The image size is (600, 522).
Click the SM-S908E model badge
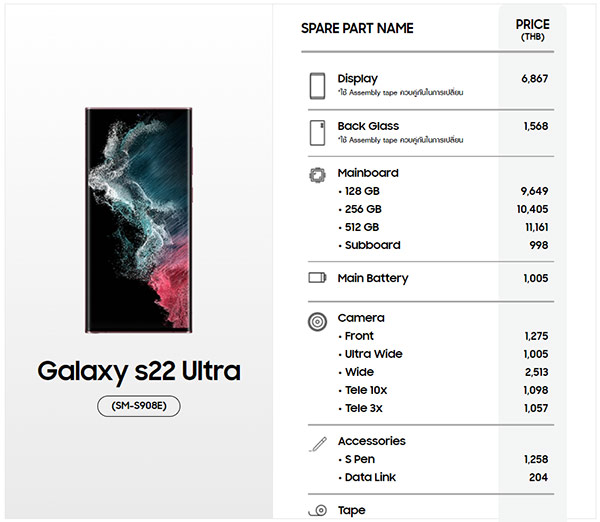139,406
